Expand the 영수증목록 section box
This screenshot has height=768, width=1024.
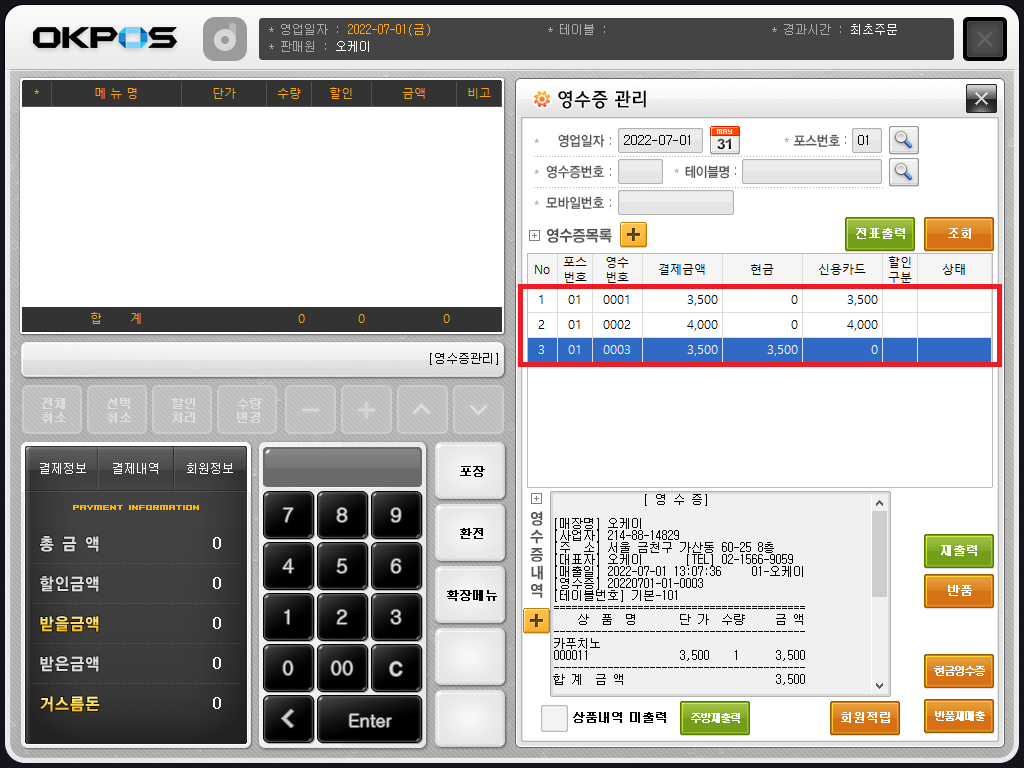click(534, 236)
